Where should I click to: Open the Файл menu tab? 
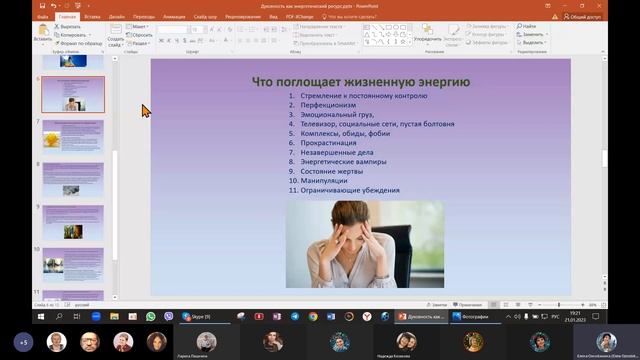(x=42, y=17)
